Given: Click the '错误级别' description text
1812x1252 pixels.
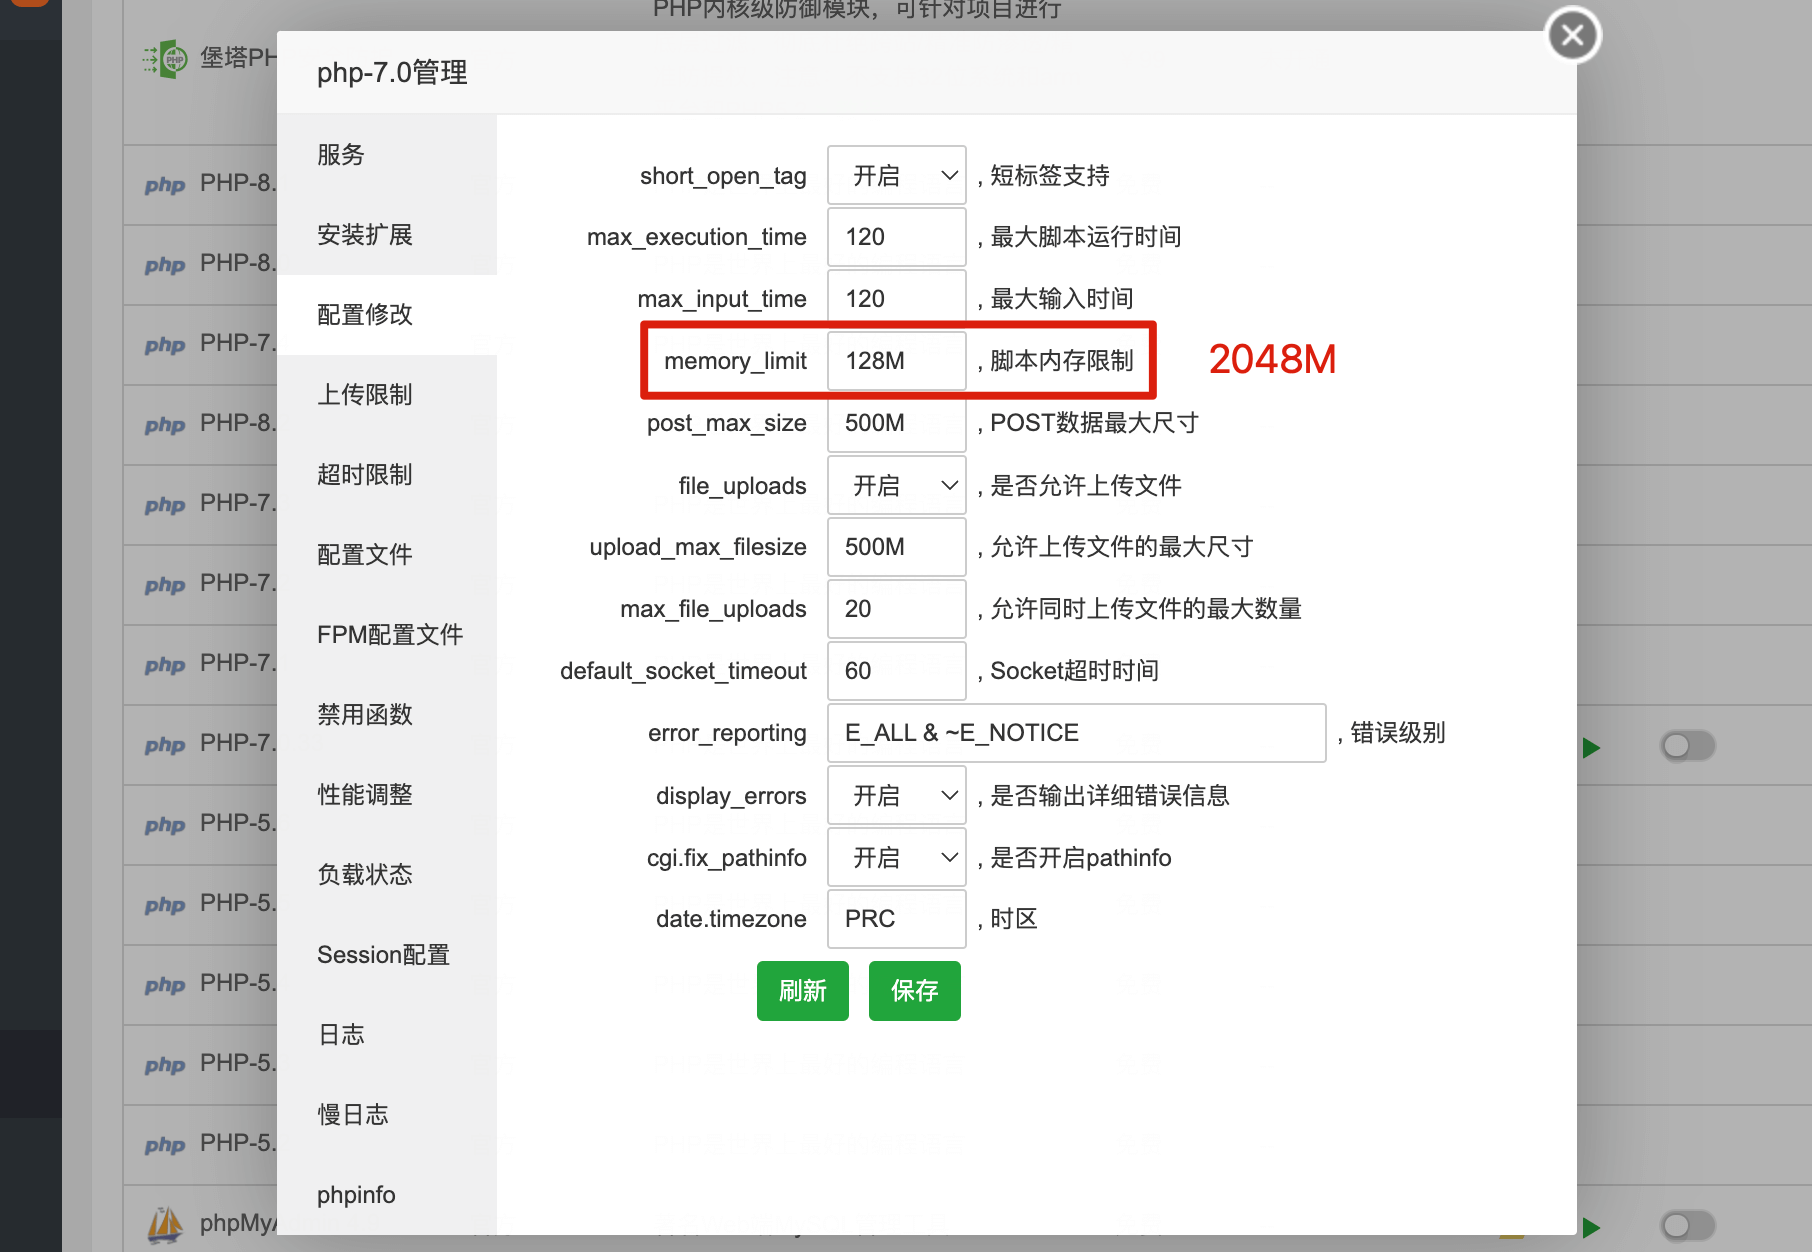Looking at the screenshot, I should [1398, 733].
